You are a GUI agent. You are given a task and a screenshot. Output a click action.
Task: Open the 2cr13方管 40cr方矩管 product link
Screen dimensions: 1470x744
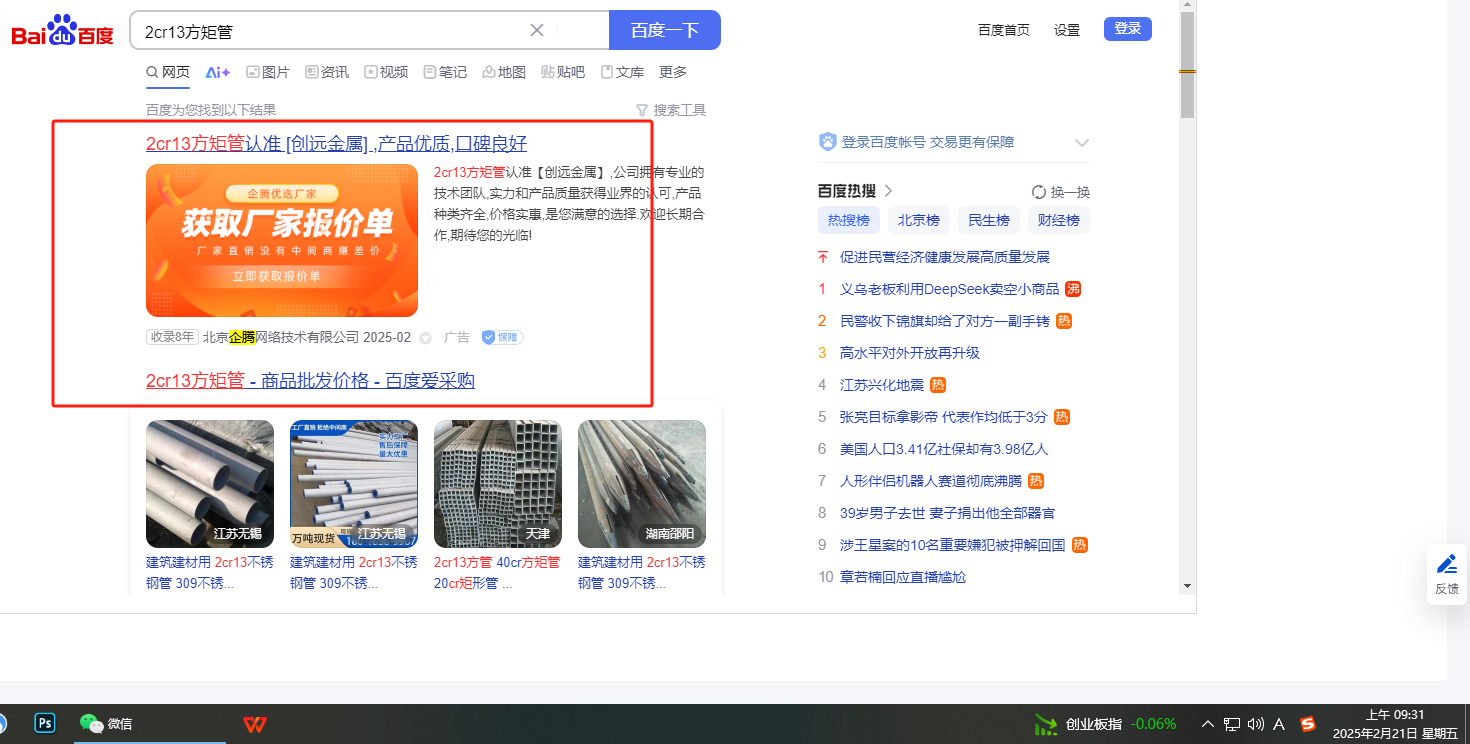click(x=497, y=572)
